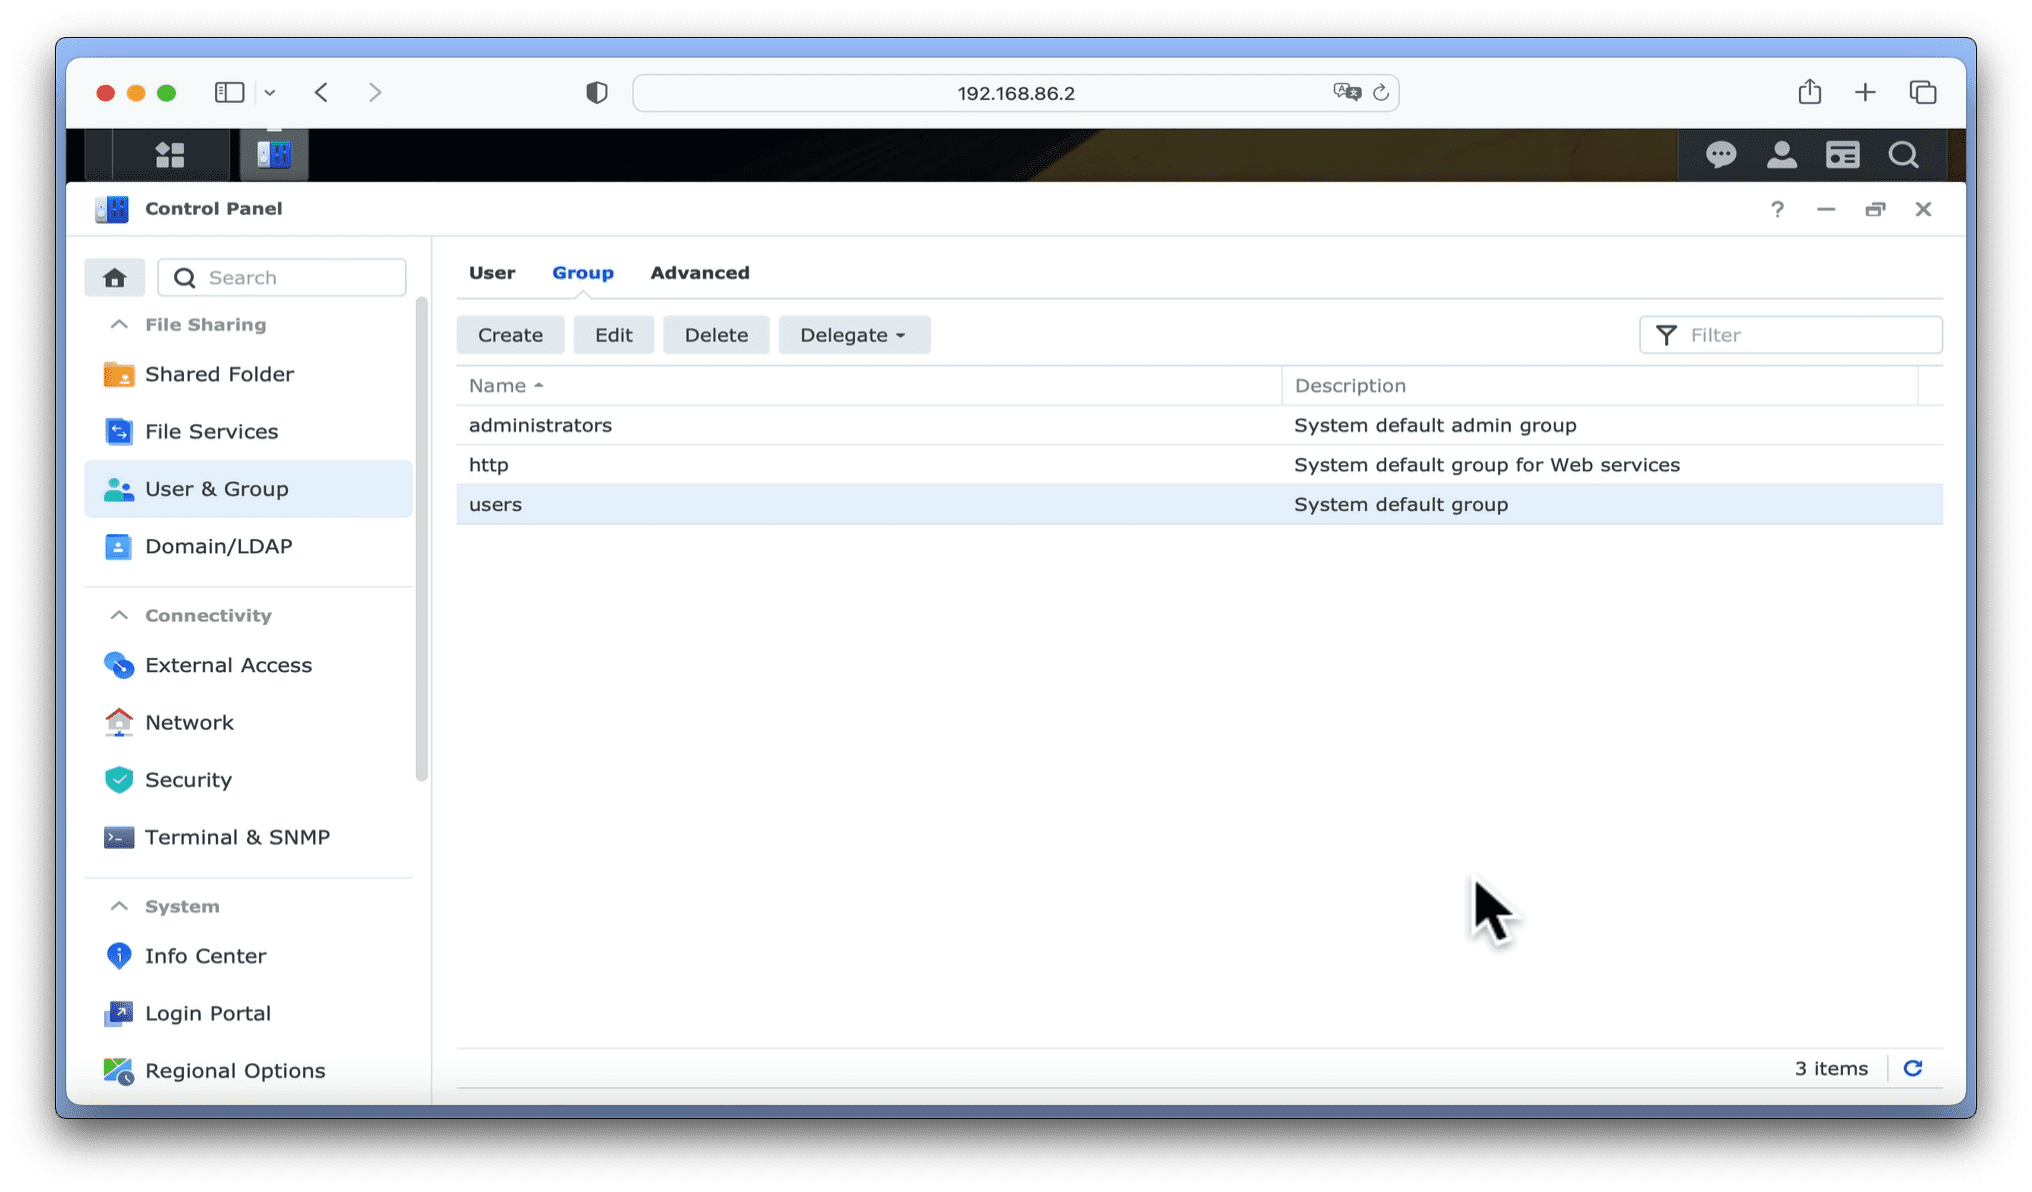Click the sidebar scrollbar
2032x1192 pixels.
pyautogui.click(x=421, y=540)
